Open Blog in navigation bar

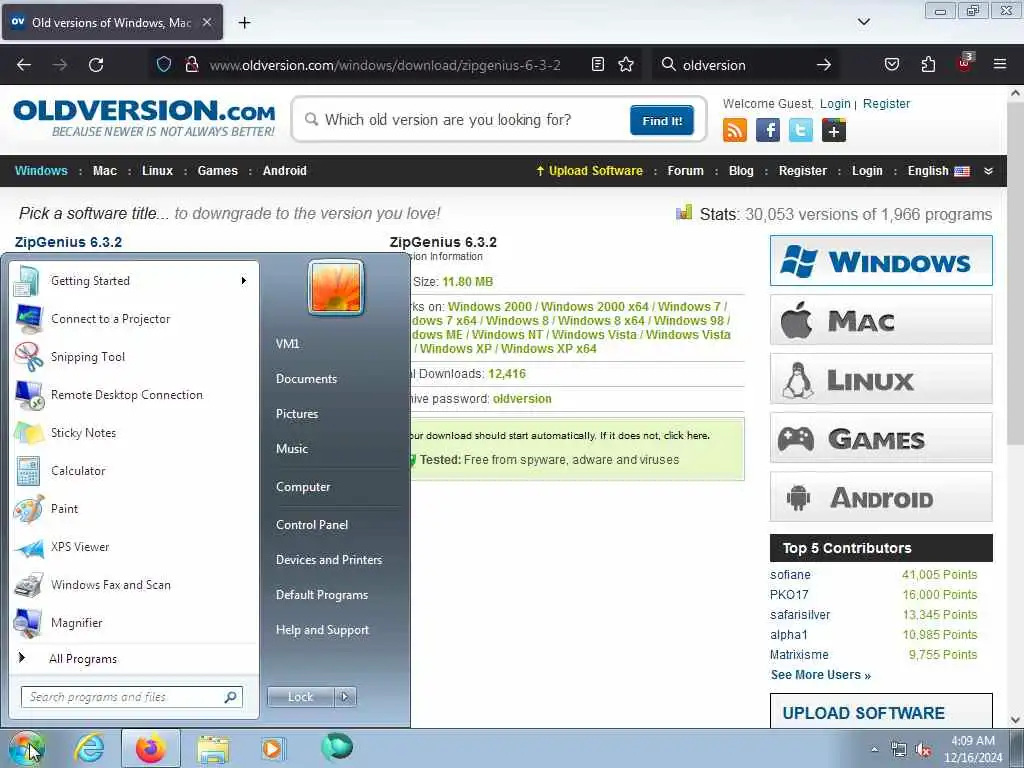pyautogui.click(x=741, y=171)
